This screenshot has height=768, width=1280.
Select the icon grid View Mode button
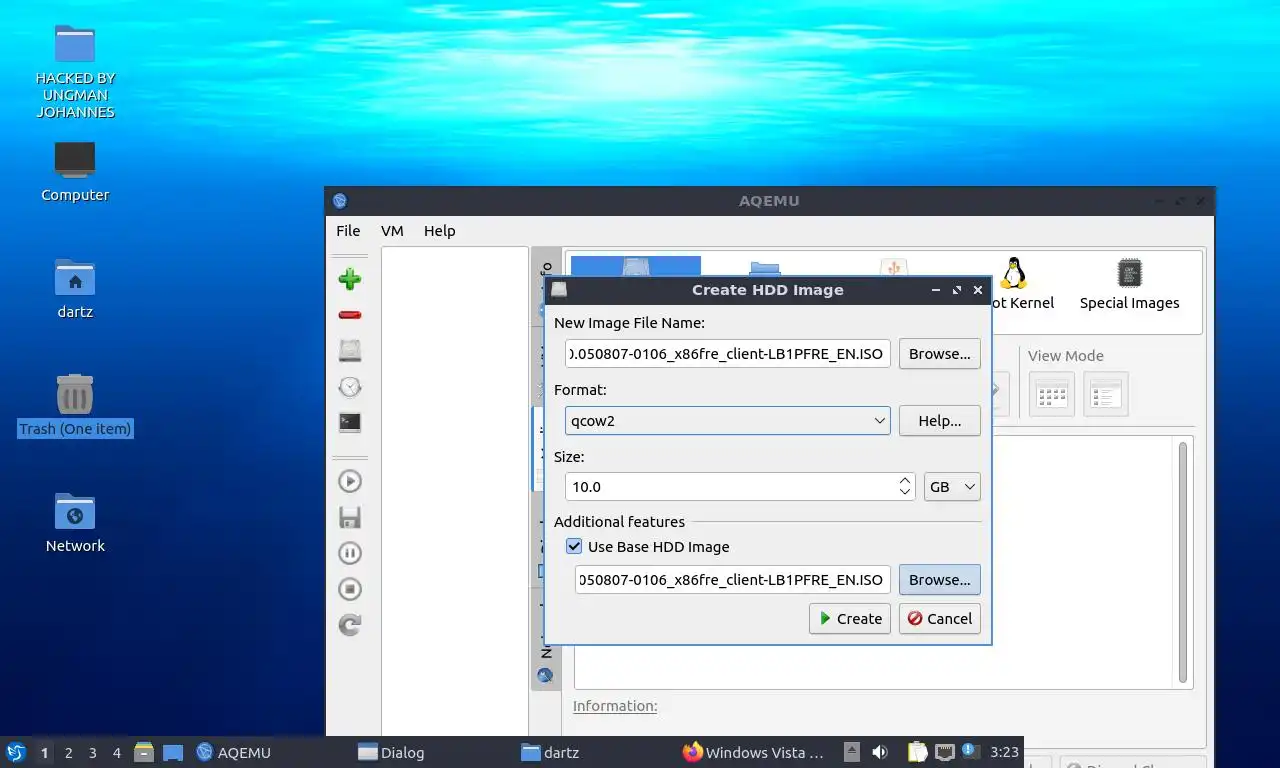1052,395
